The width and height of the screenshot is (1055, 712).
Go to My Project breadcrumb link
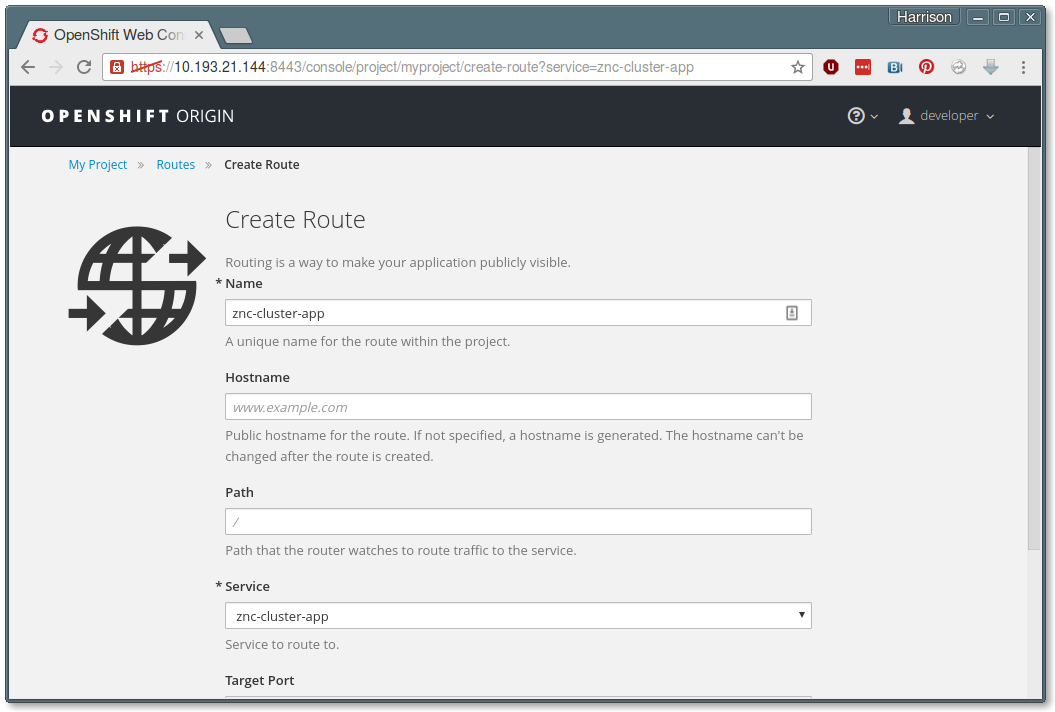point(98,165)
